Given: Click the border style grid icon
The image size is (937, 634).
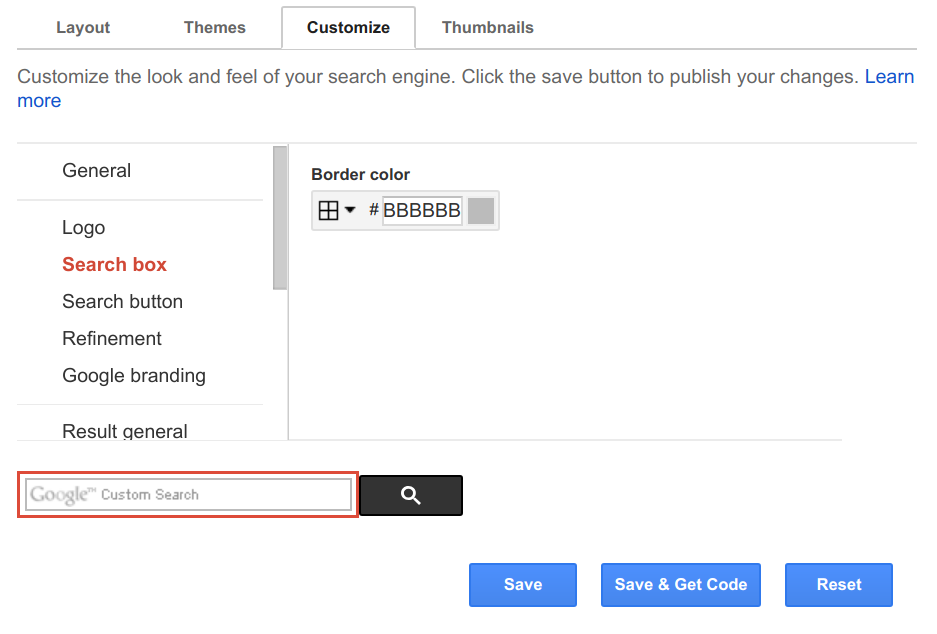Looking at the screenshot, I should (x=327, y=210).
